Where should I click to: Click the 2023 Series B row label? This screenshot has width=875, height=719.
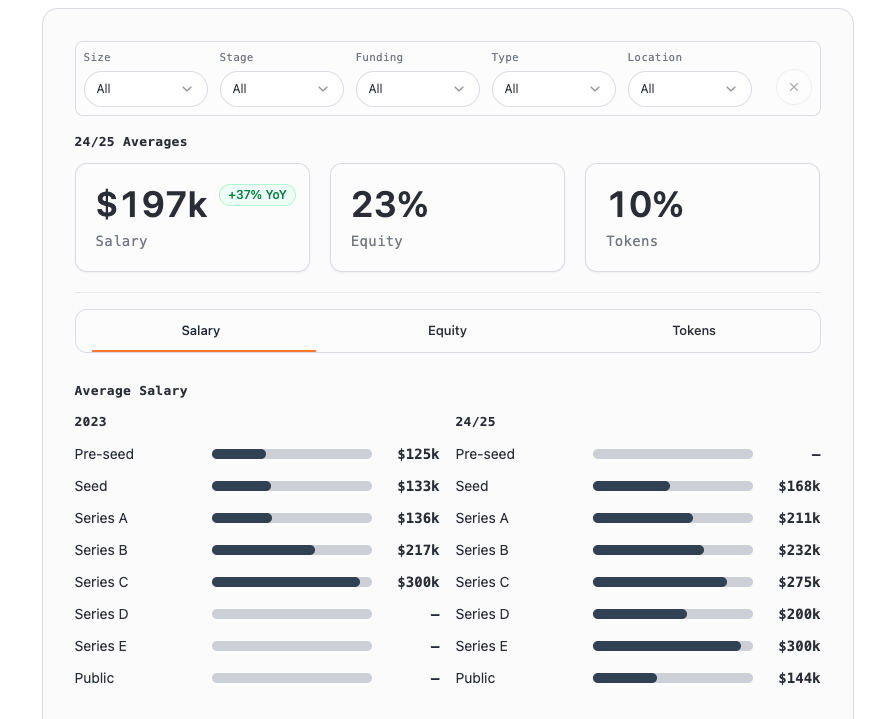pos(101,550)
